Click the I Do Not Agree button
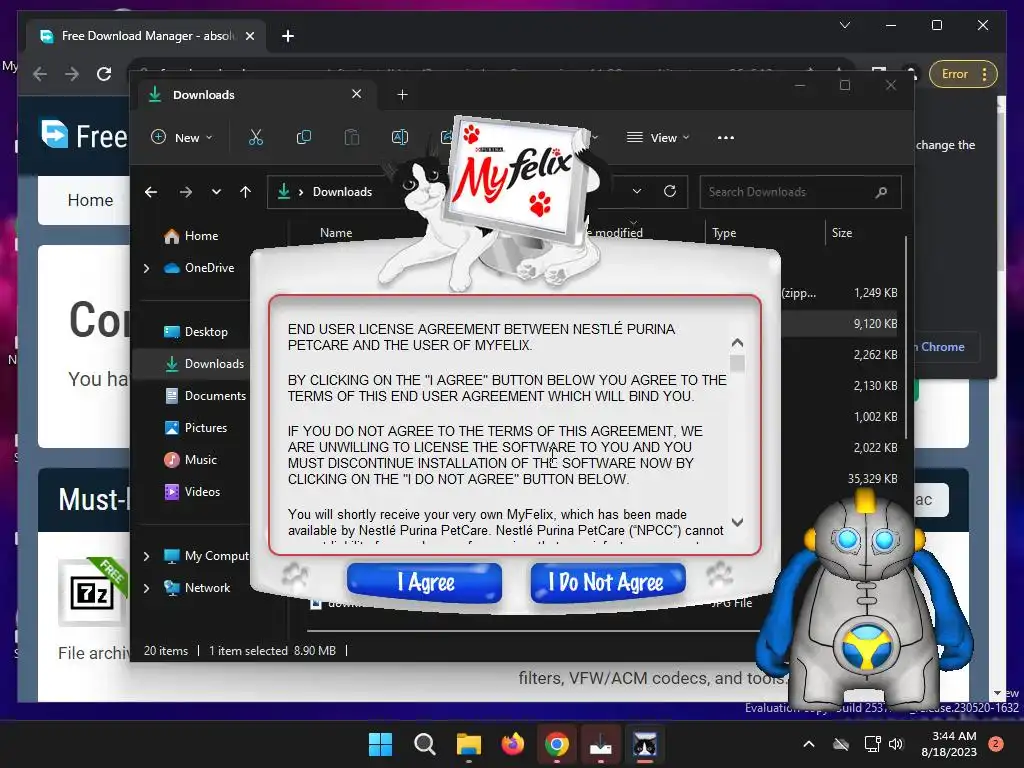 (608, 582)
